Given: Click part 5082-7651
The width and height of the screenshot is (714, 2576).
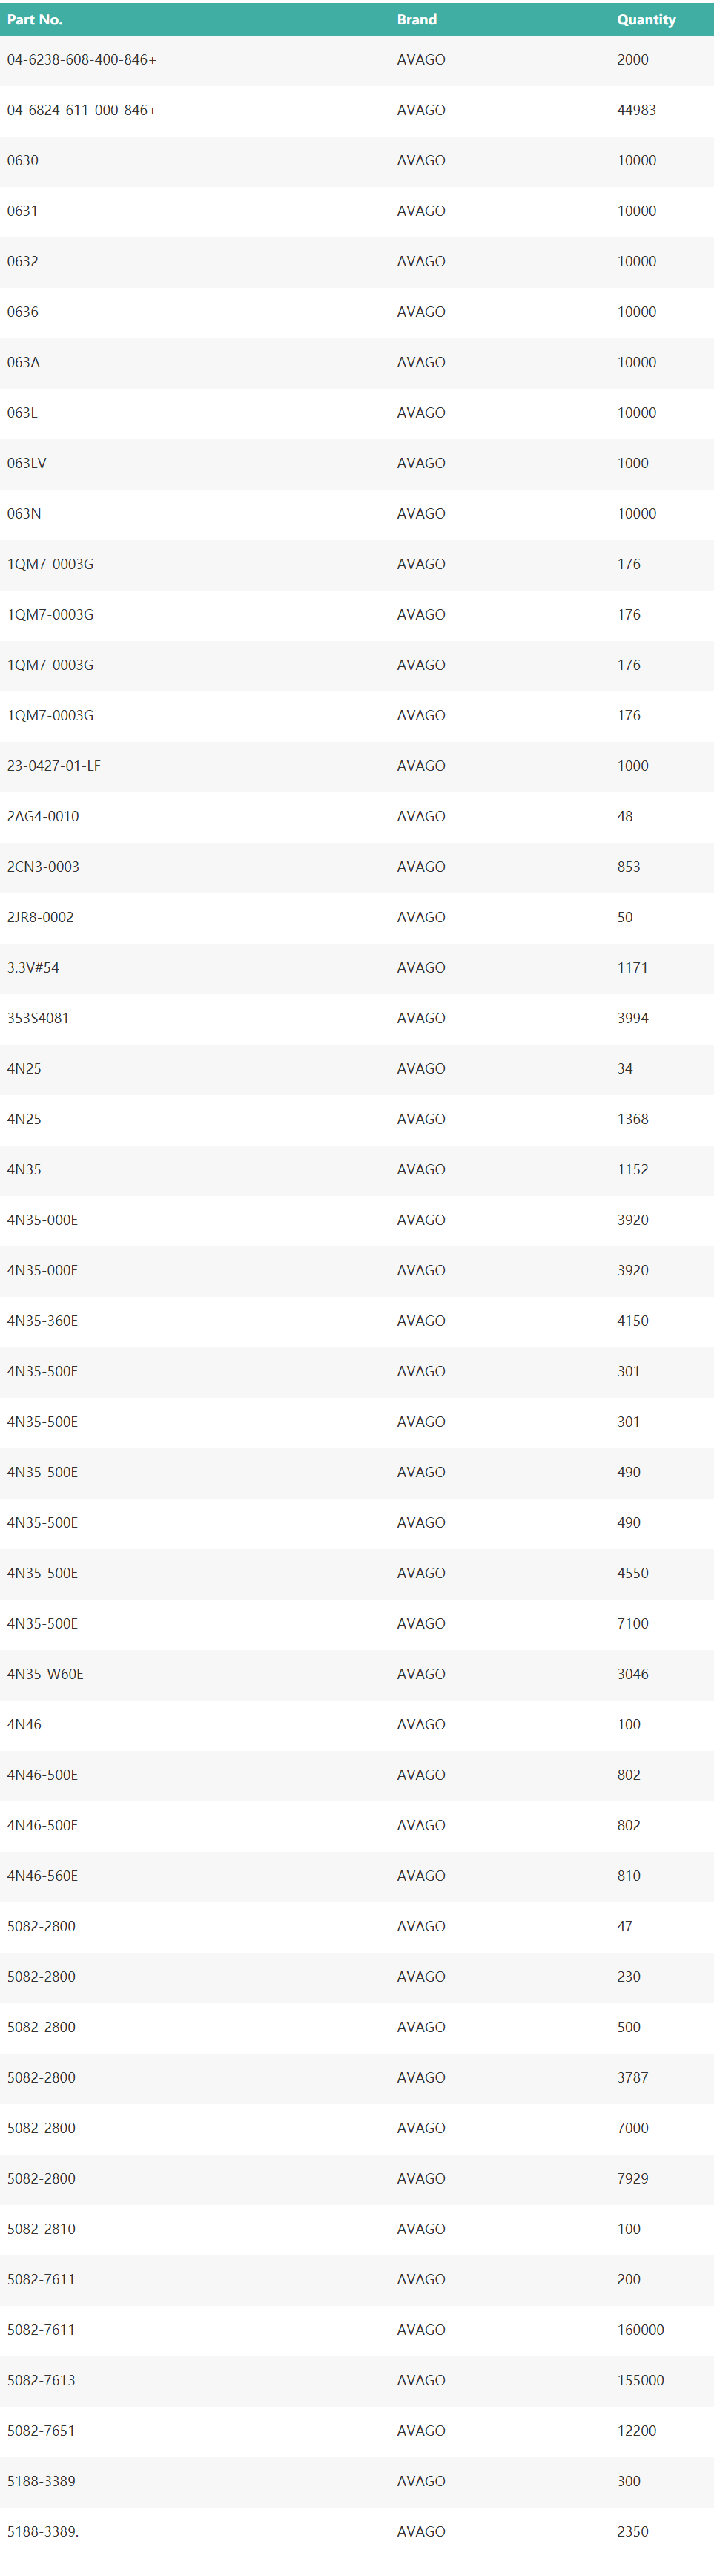Looking at the screenshot, I should coord(41,2431).
